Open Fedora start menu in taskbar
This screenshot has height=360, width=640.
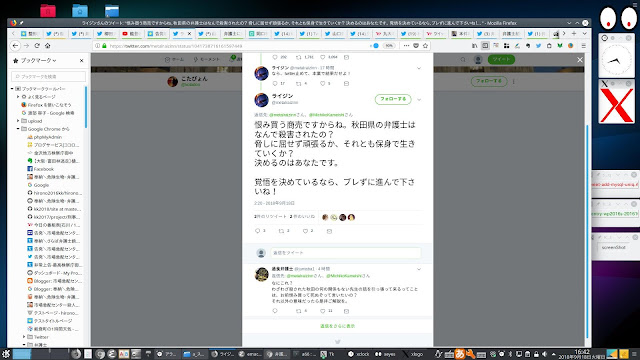(6, 354)
